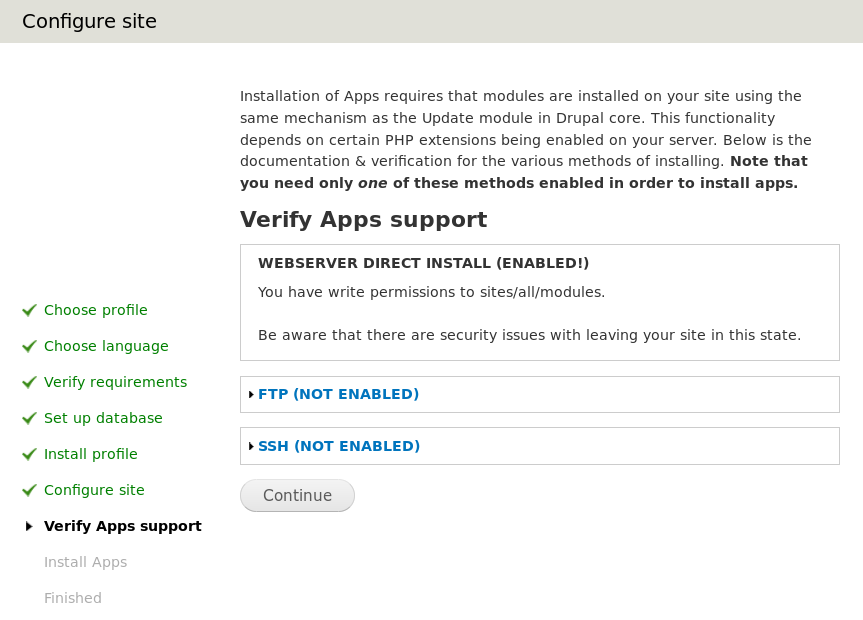Expand the SSH (NOT ENABLED) section
Screen dimensions: 863x620
click(338, 446)
